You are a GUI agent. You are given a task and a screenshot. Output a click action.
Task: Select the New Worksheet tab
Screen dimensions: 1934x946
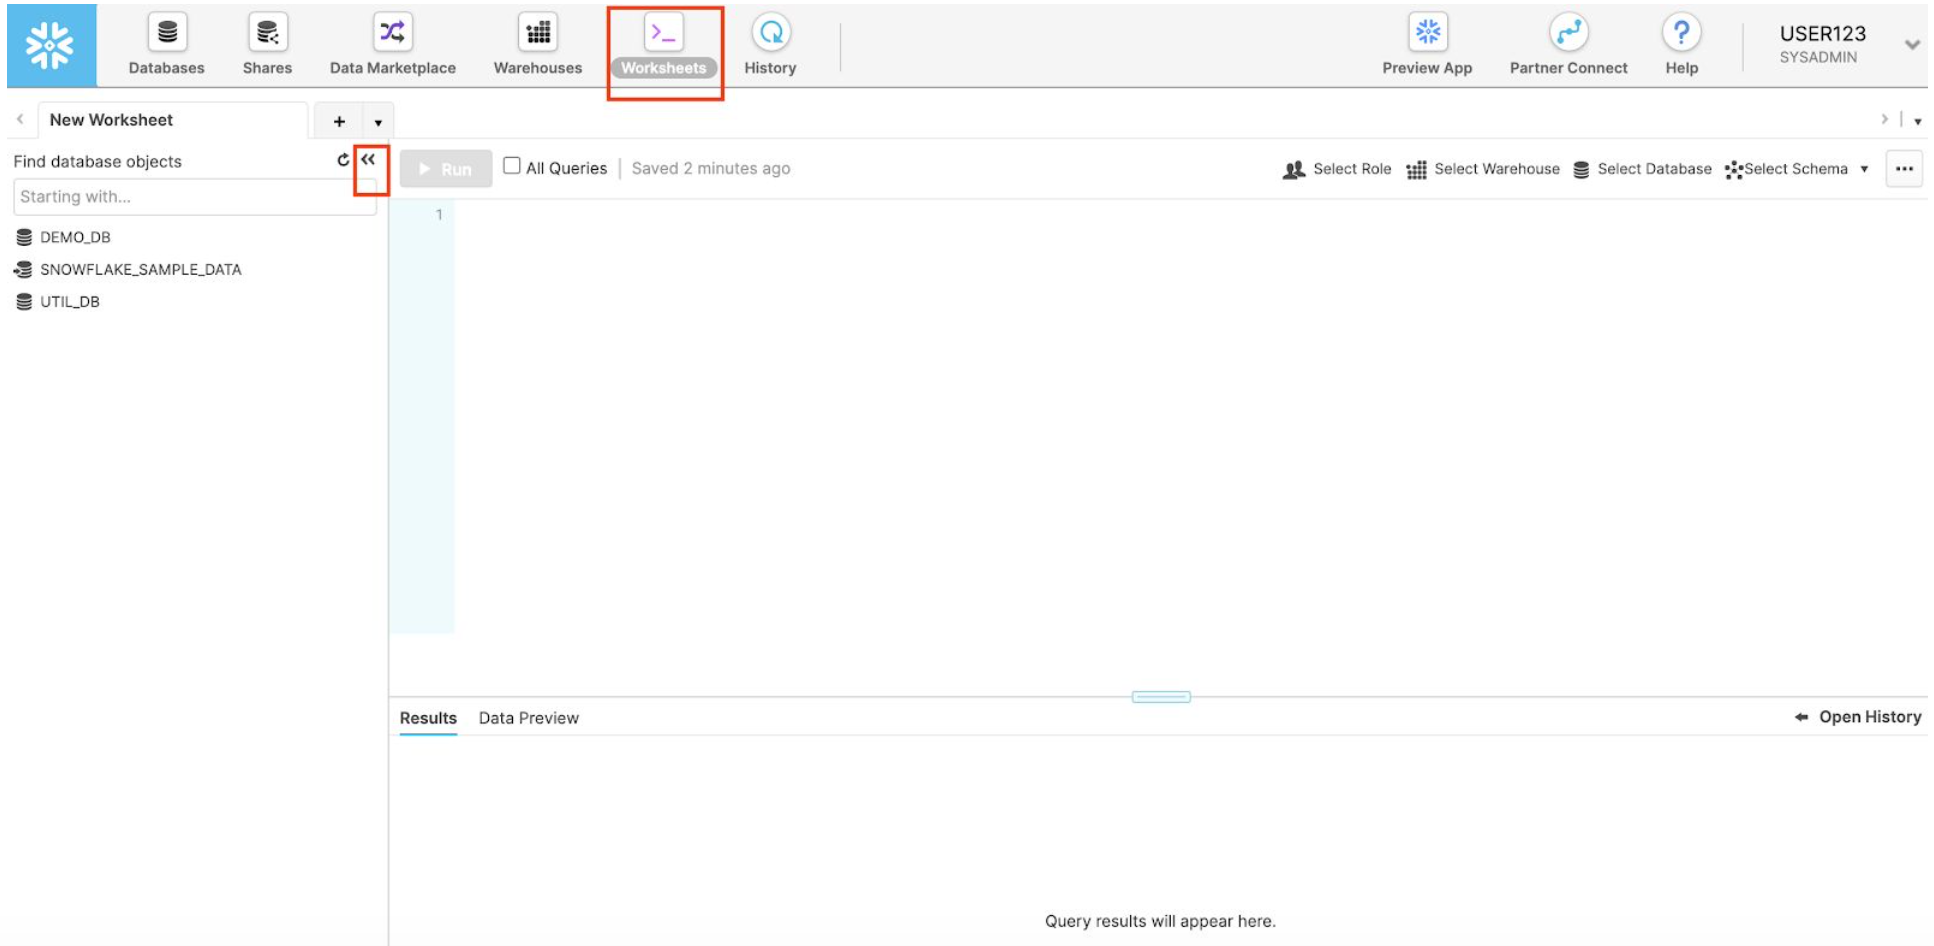pos(112,120)
